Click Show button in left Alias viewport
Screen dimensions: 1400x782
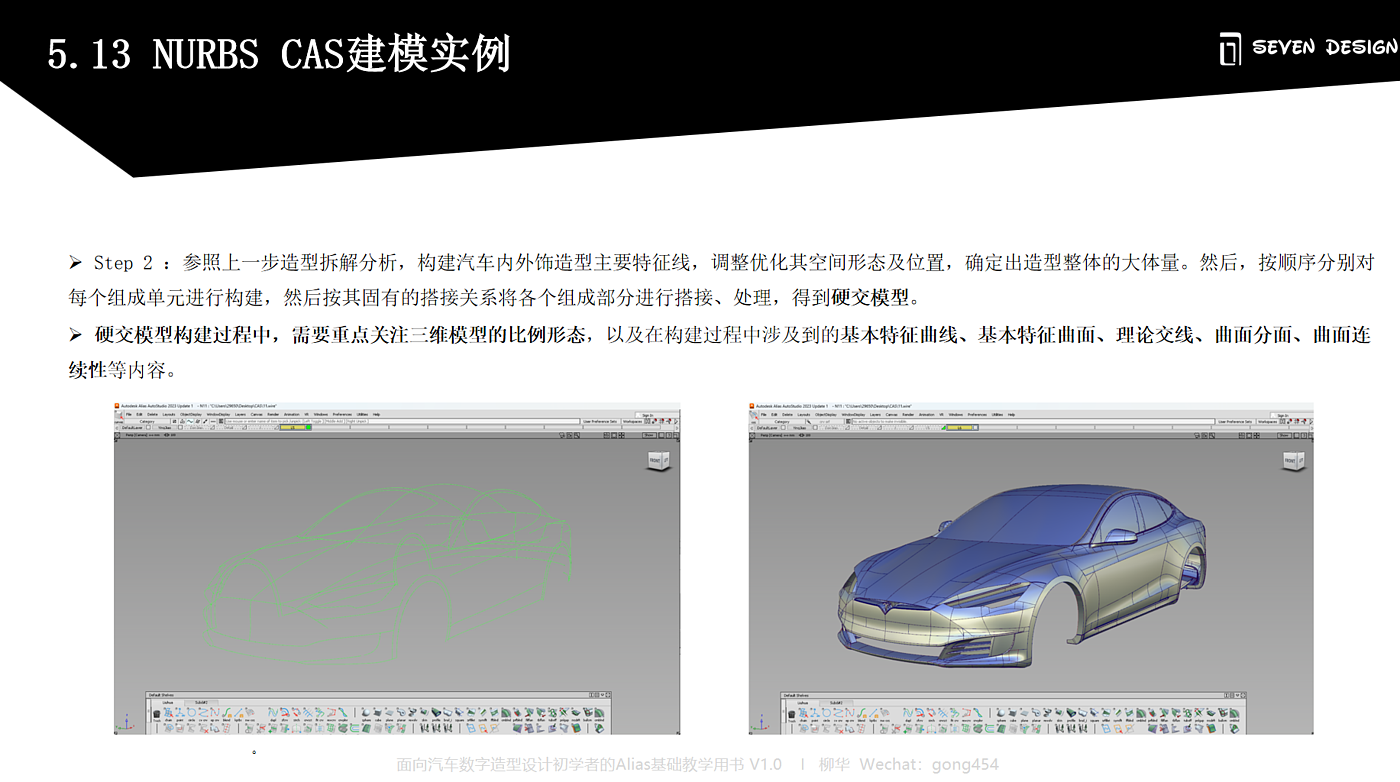[x=649, y=435]
